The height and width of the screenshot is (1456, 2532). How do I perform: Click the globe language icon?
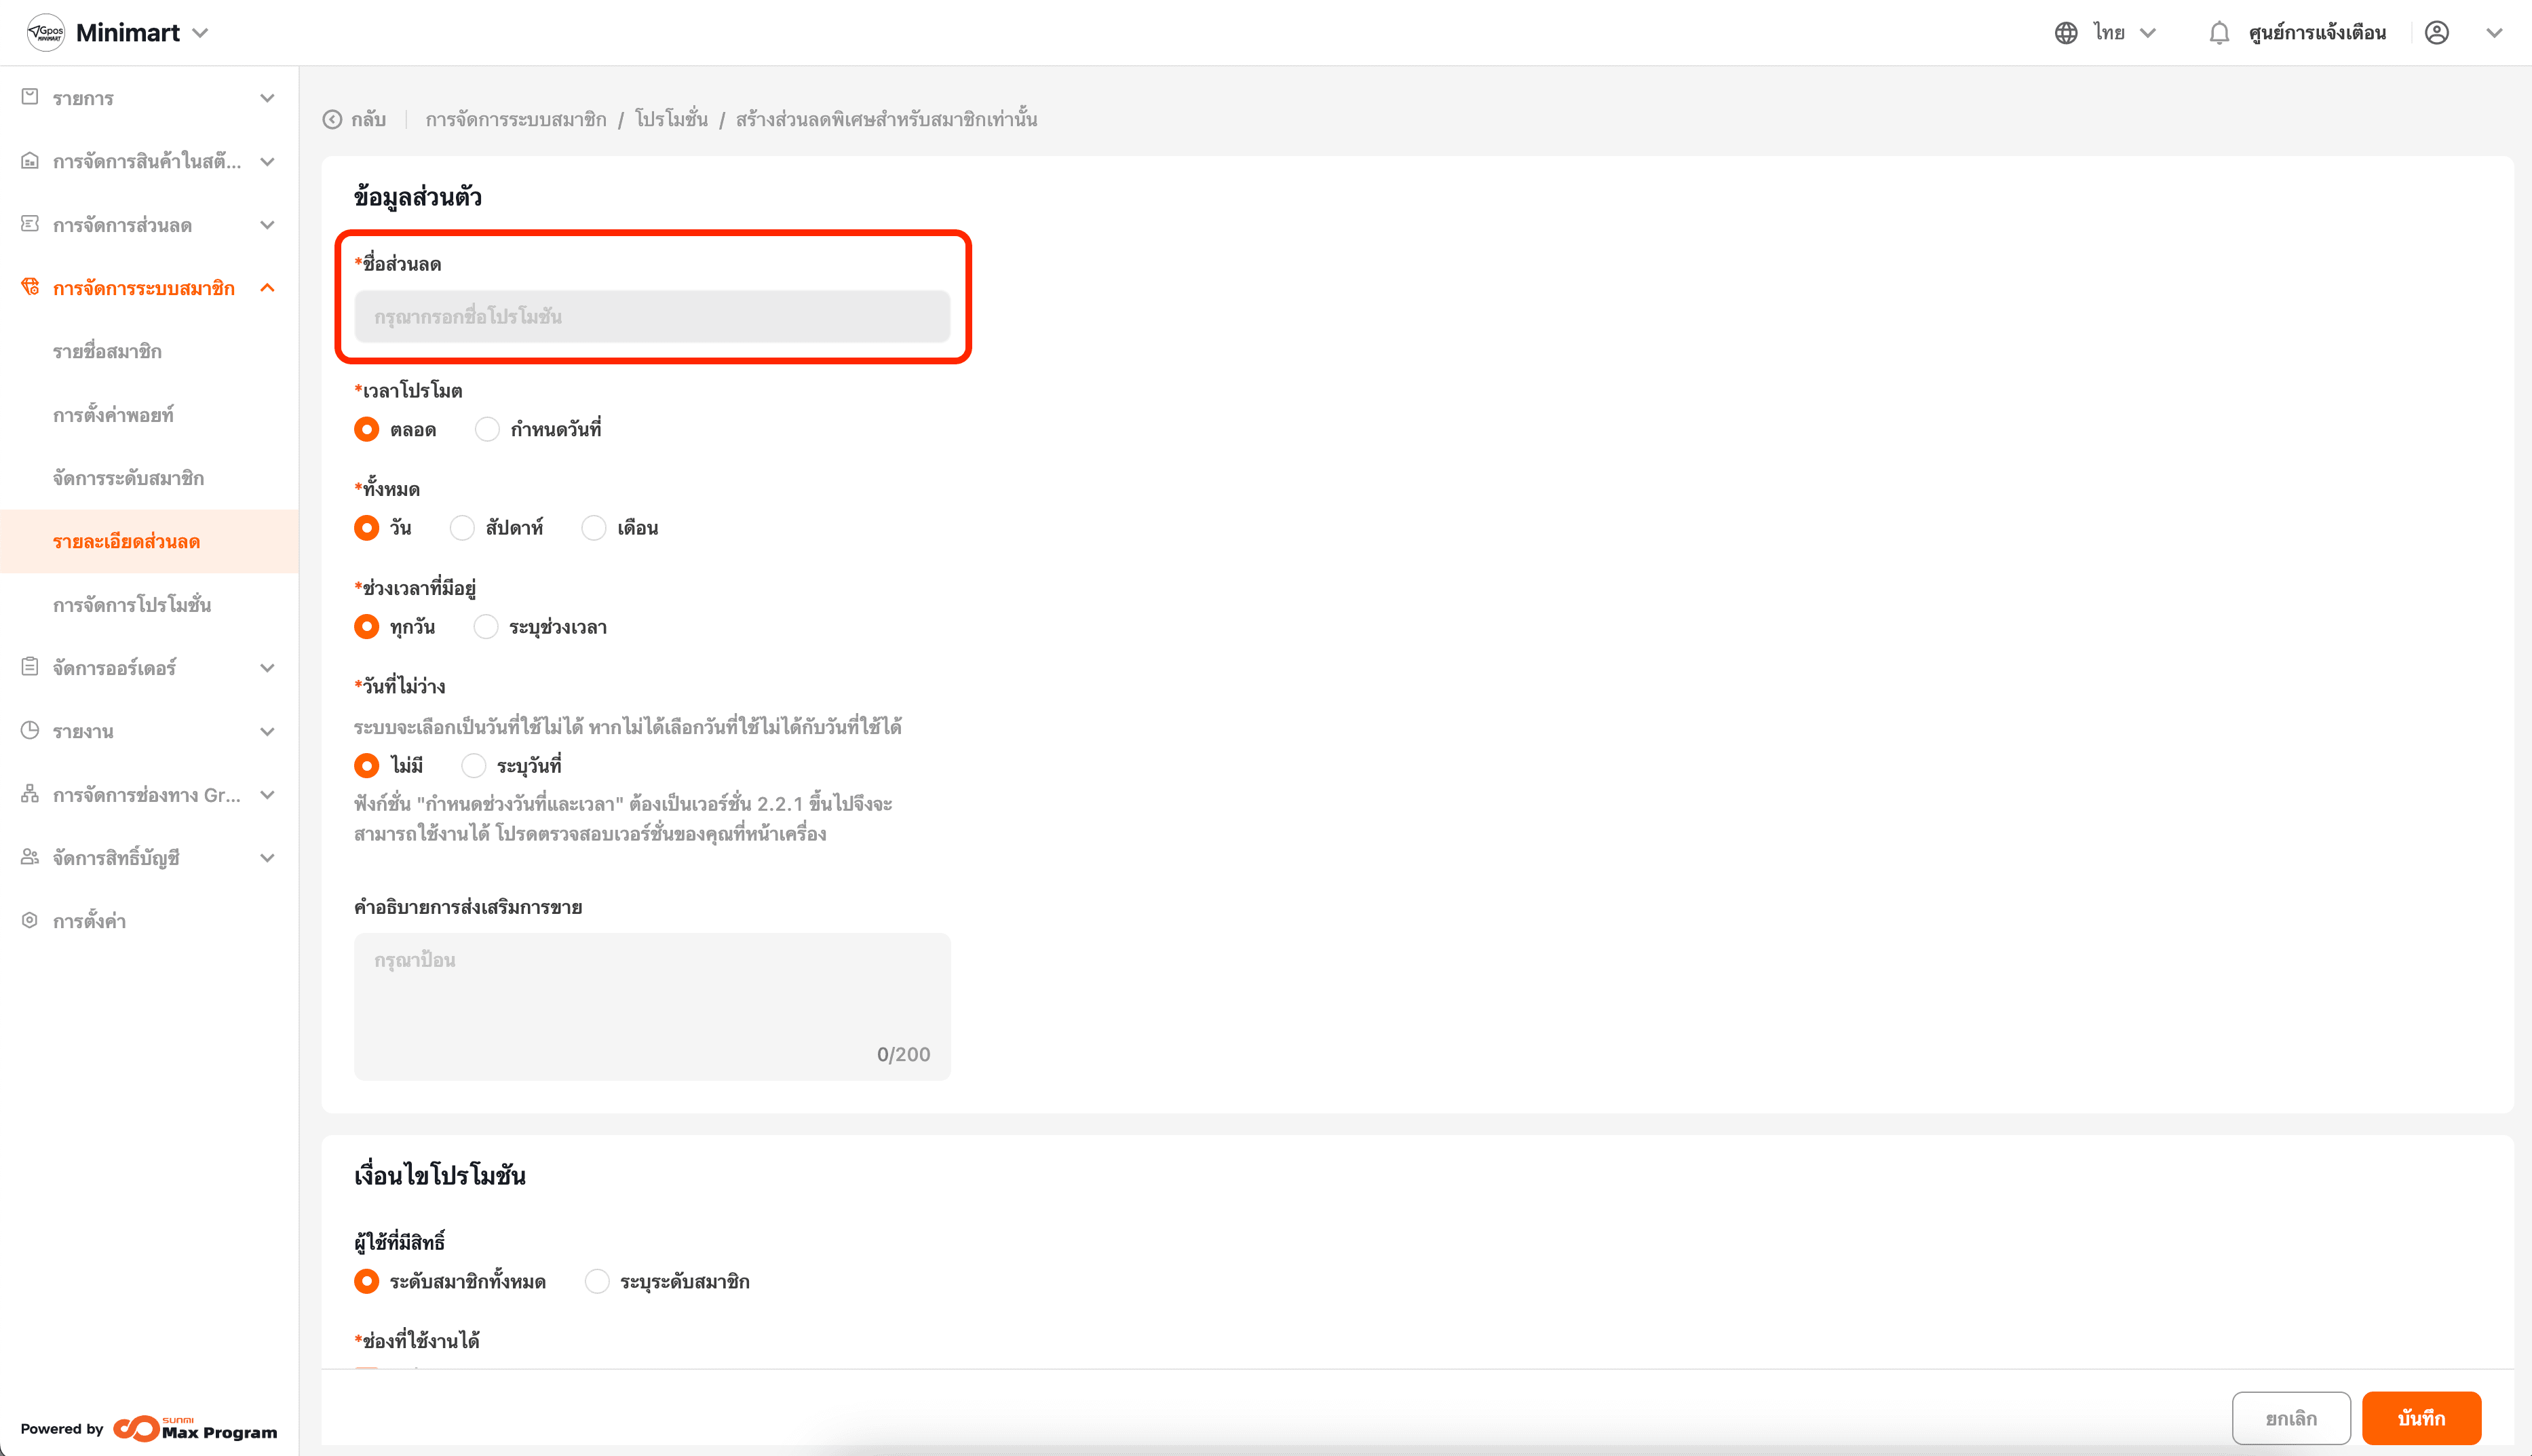click(x=2066, y=33)
